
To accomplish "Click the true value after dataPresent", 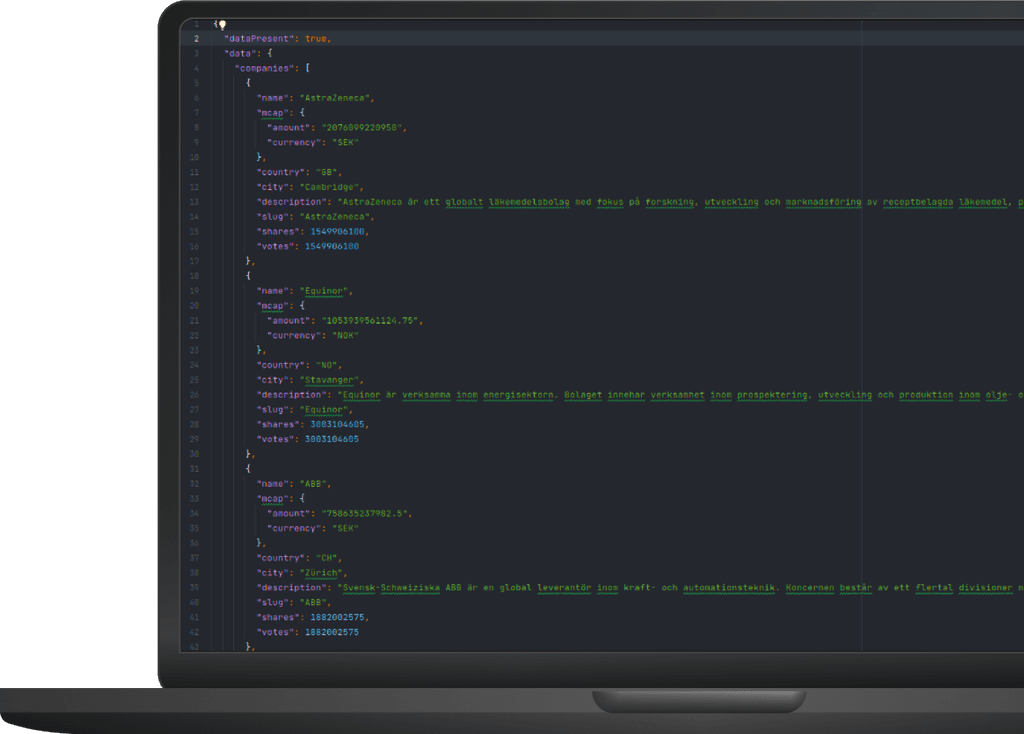I will coord(316,39).
